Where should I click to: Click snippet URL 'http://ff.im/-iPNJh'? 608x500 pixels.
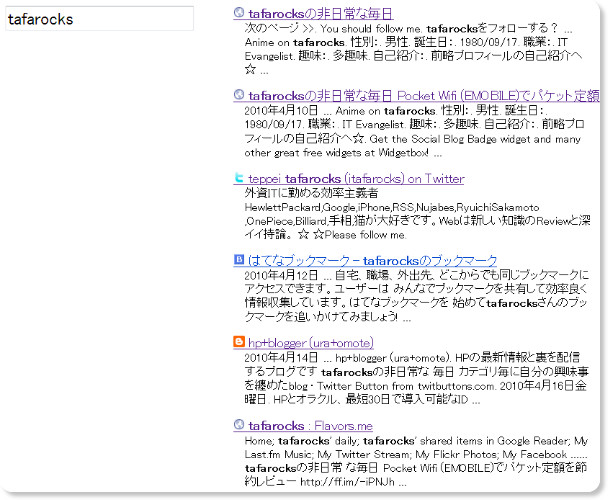pos(347,482)
